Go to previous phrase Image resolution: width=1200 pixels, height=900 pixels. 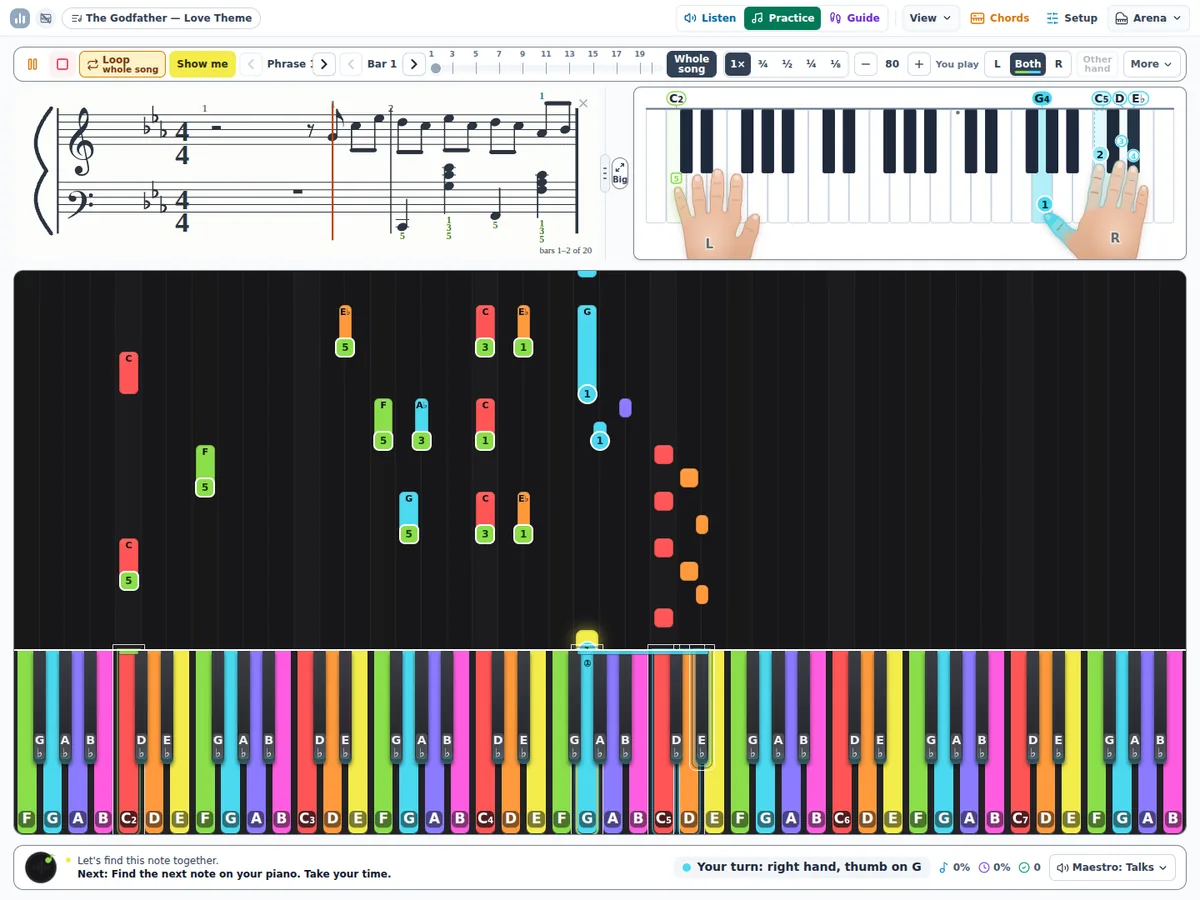coord(251,64)
